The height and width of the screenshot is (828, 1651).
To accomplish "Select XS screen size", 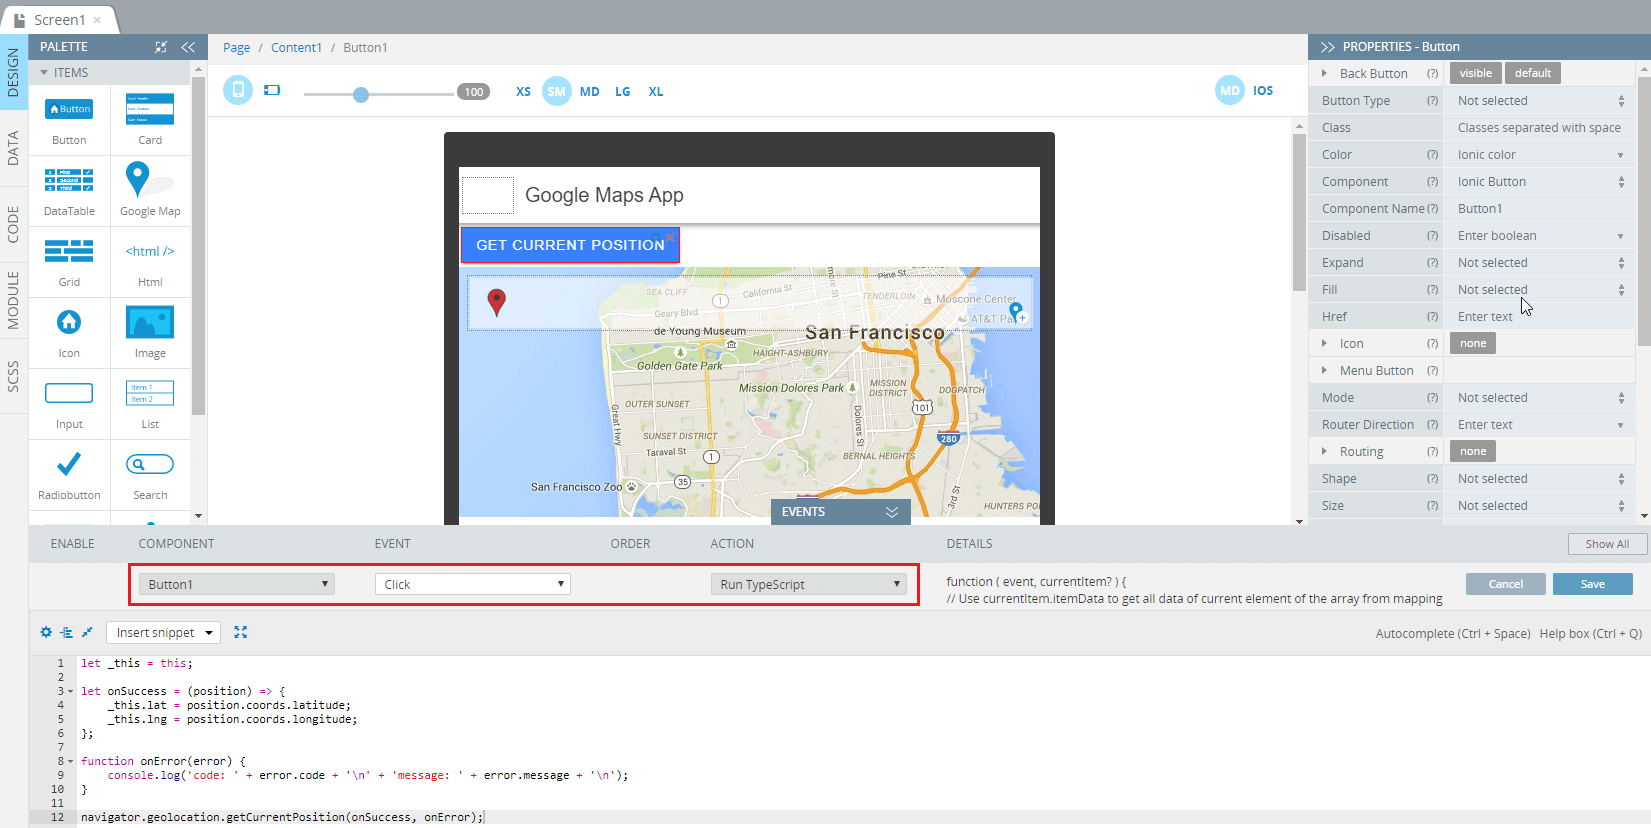I will click(523, 91).
